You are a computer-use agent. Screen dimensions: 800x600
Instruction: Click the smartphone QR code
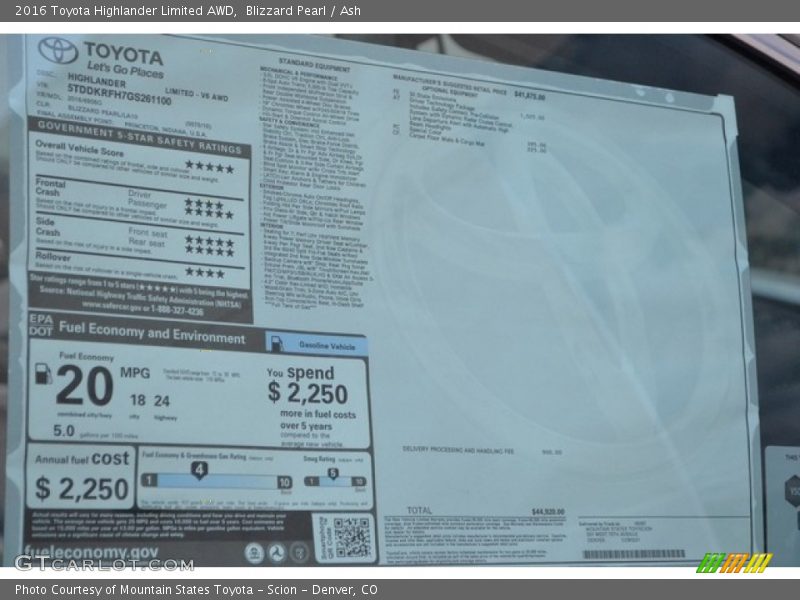(352, 537)
